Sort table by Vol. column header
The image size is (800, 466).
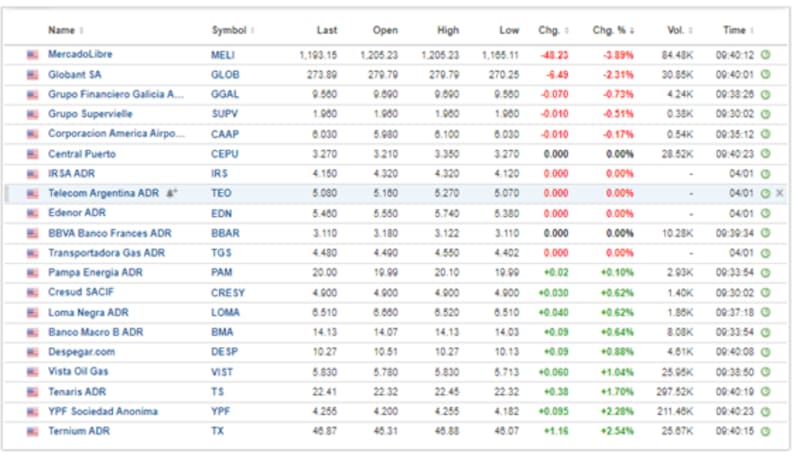pos(682,30)
